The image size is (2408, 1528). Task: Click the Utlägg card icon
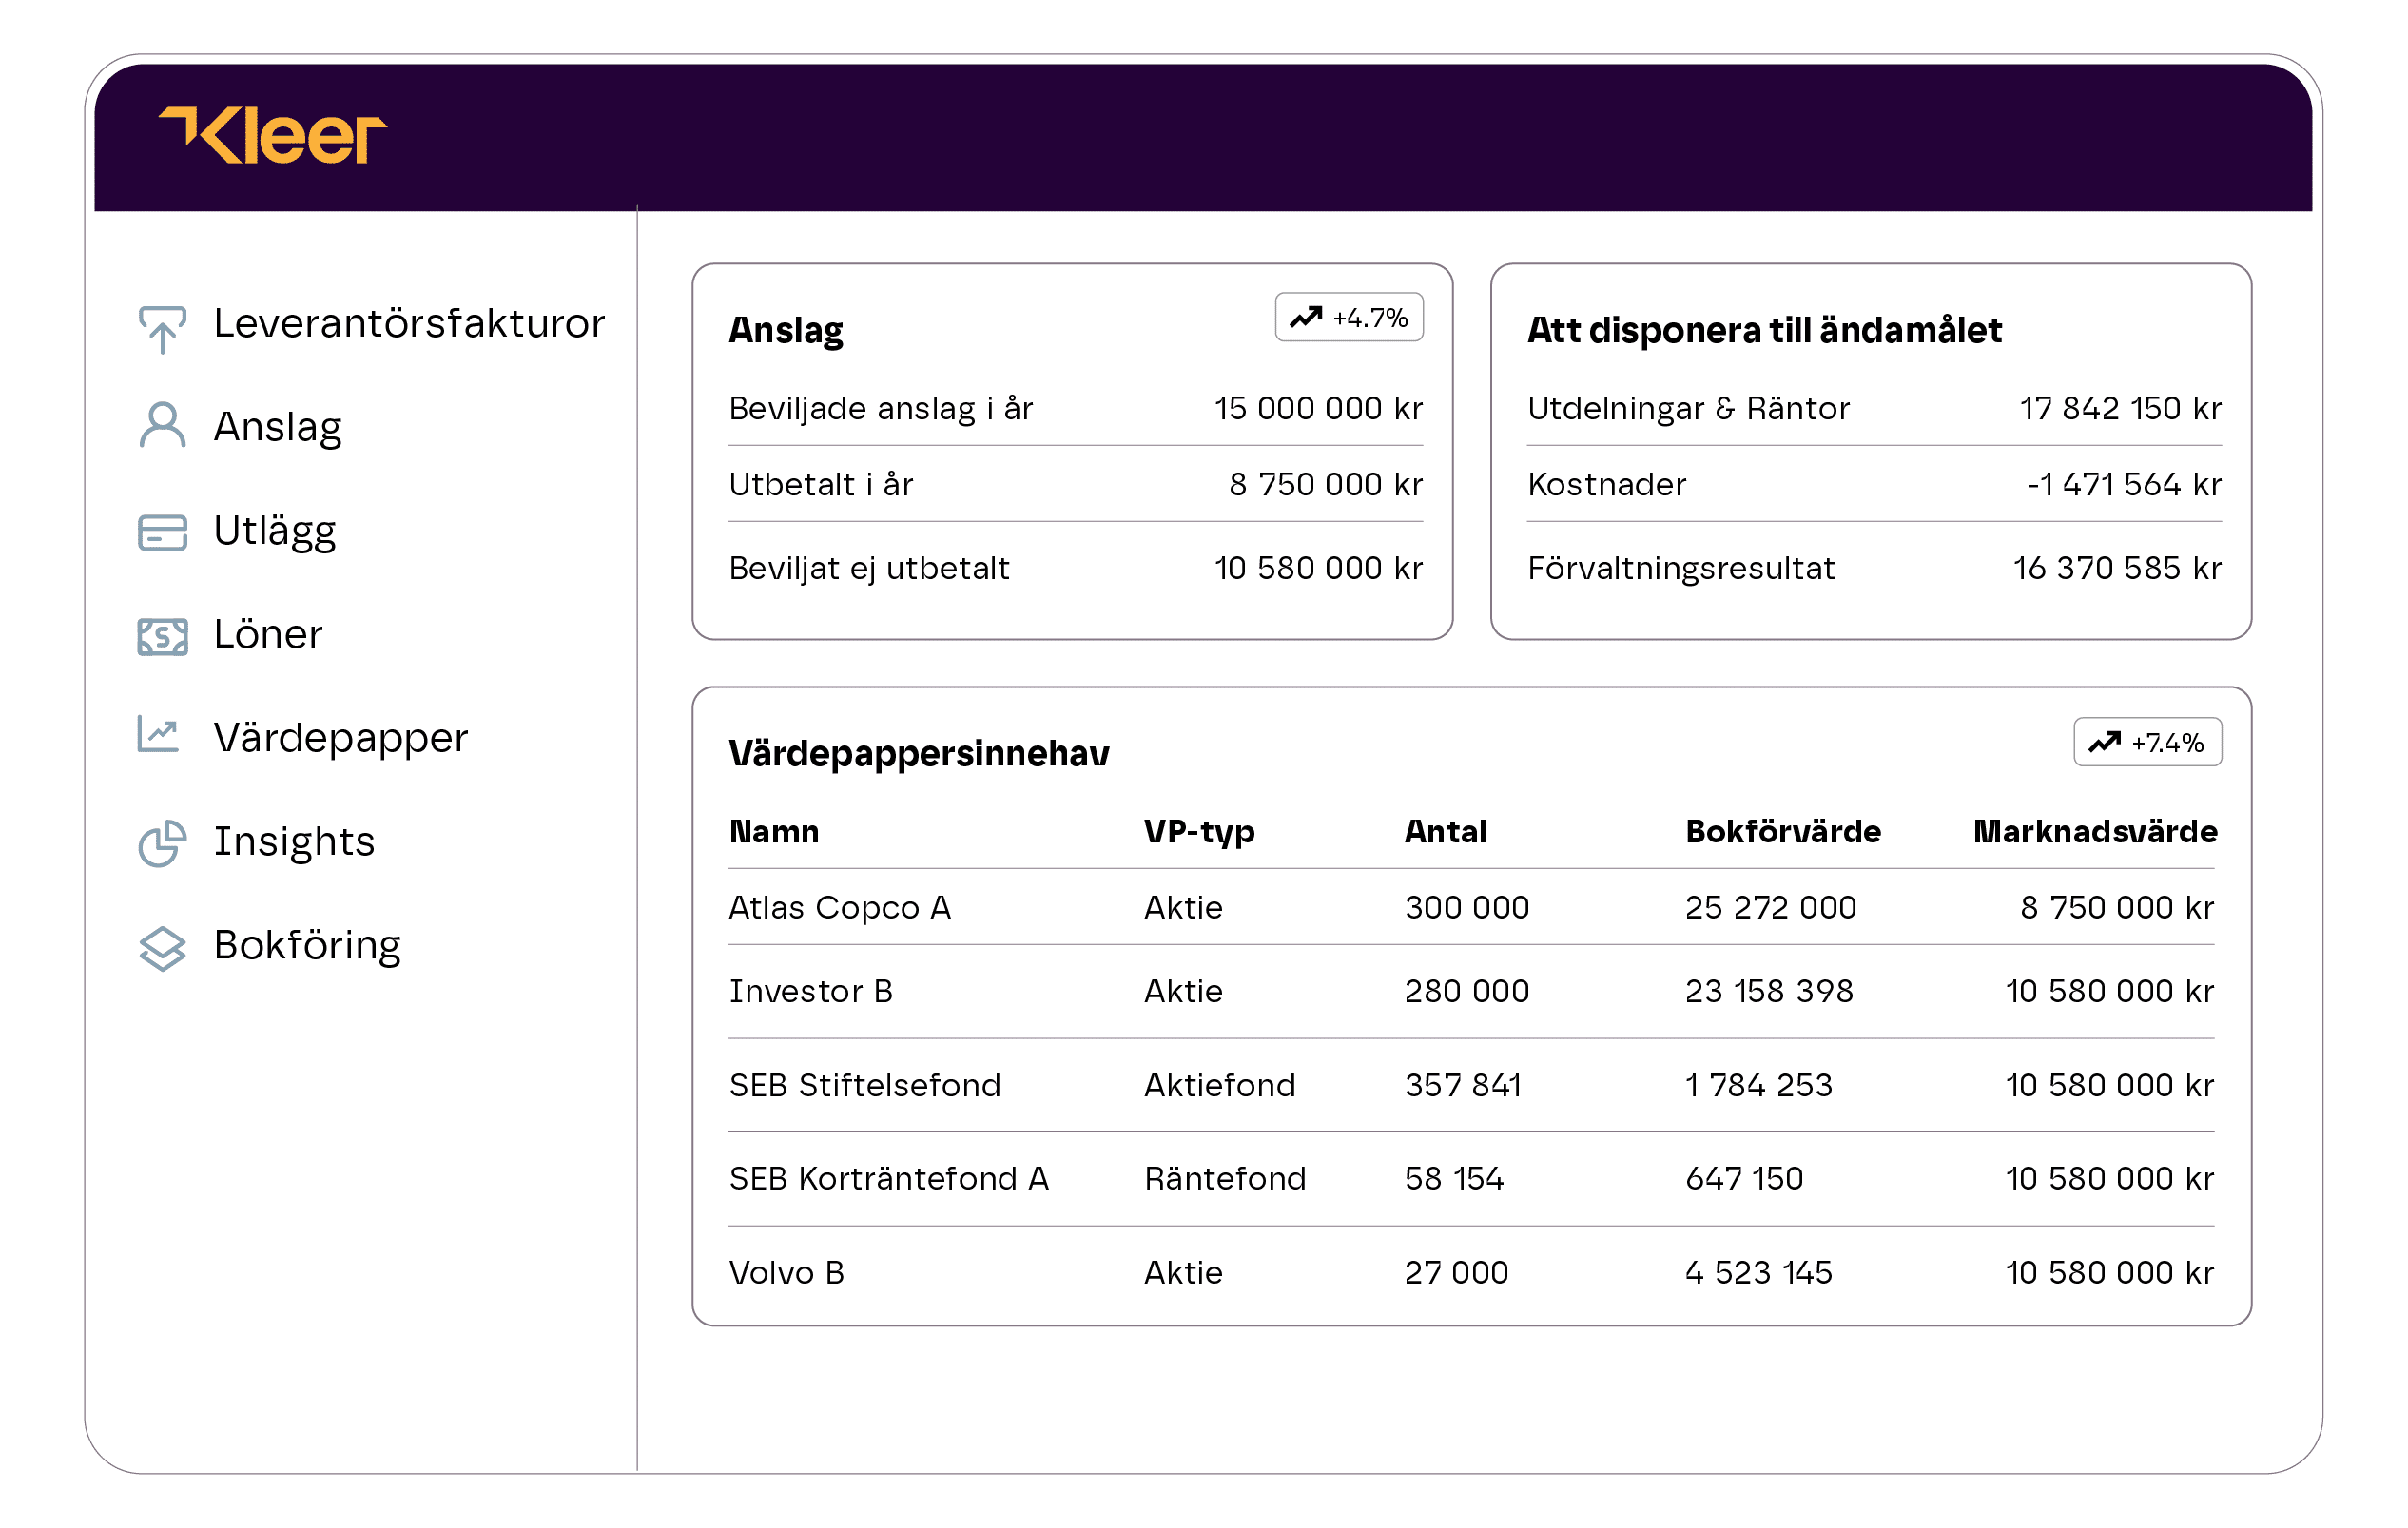[x=162, y=532]
